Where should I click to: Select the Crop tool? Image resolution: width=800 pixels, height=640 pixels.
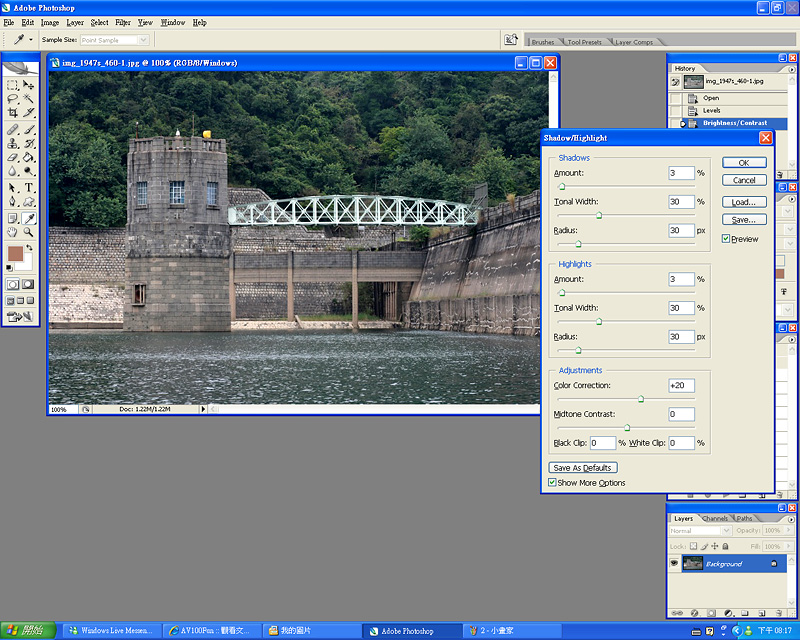click(13, 113)
